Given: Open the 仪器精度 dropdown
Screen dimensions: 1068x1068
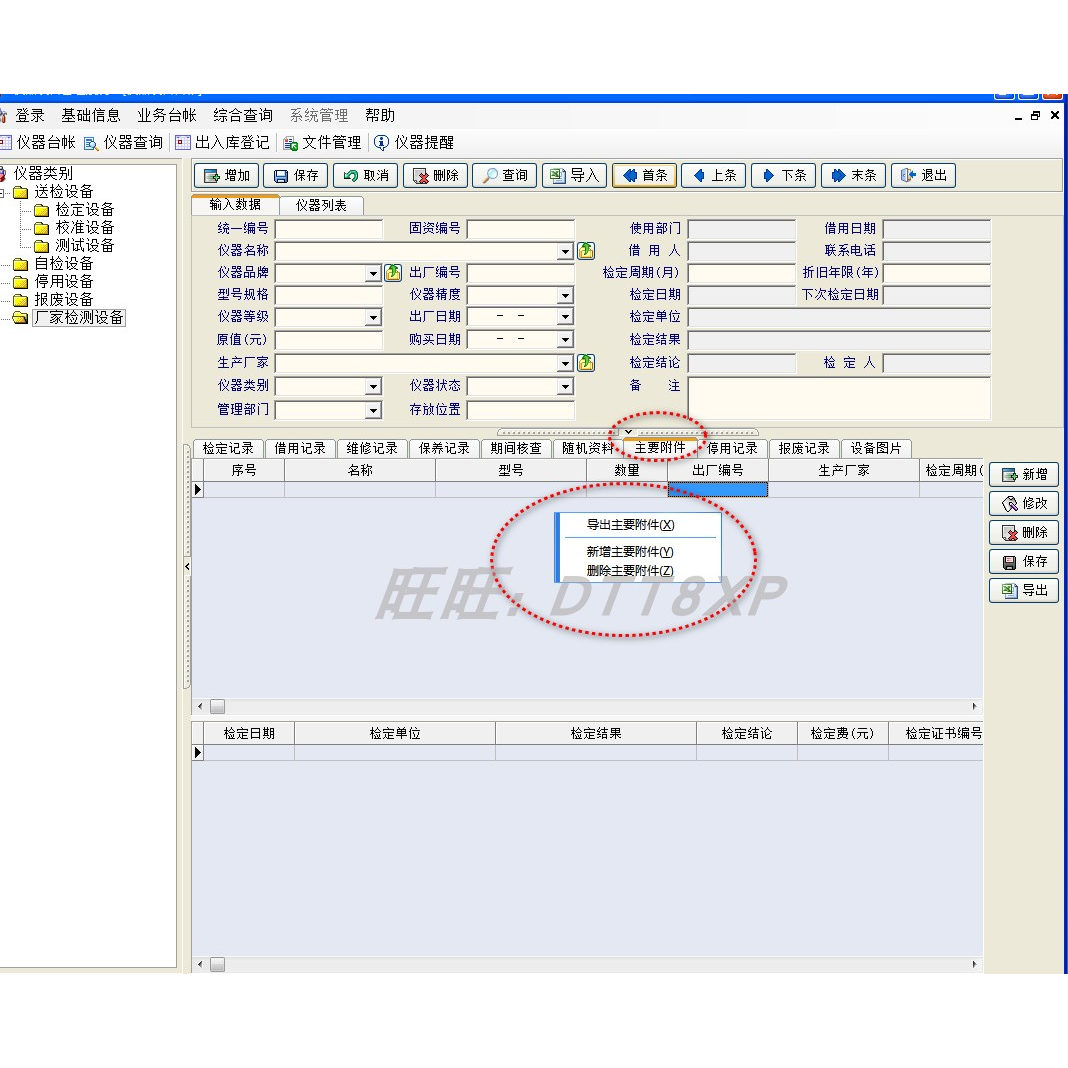Looking at the screenshot, I should (565, 296).
